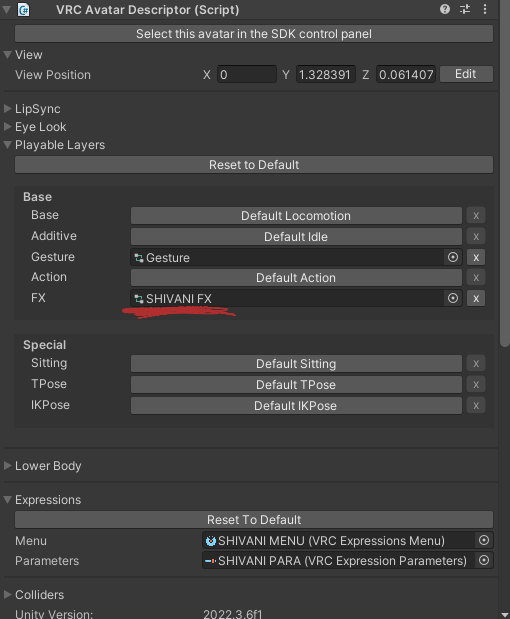Open the object picker for Gesture layer
Image resolution: width=510 pixels, height=619 pixels.
click(x=453, y=257)
